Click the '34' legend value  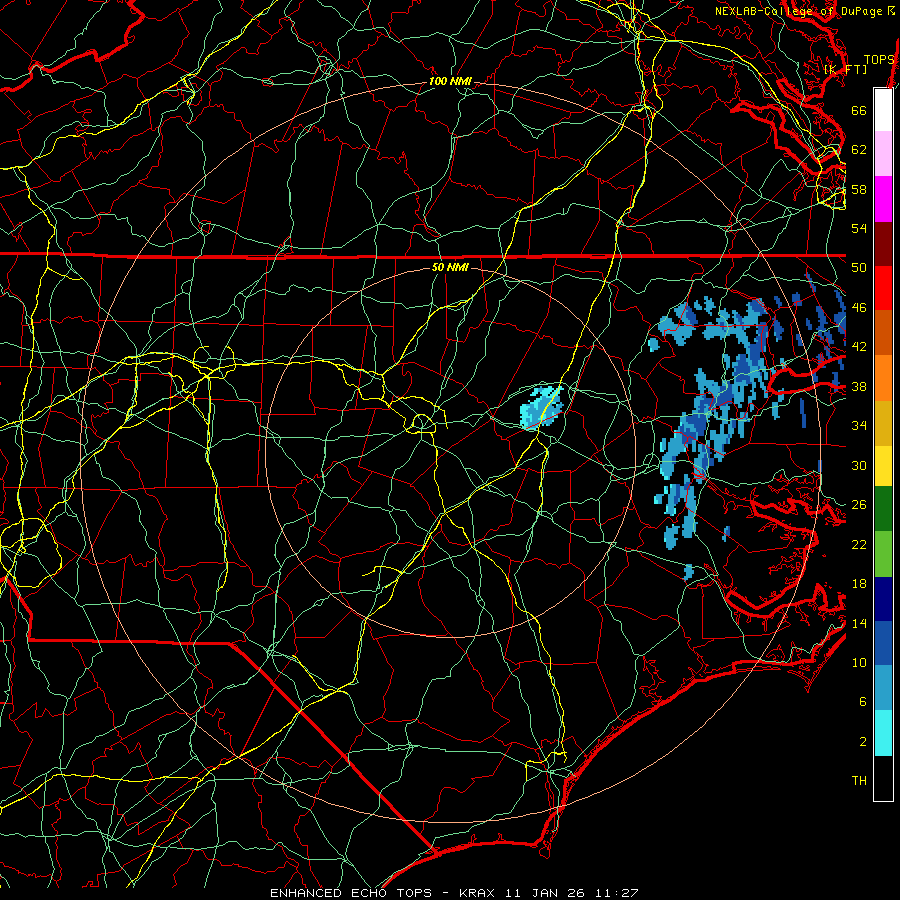coord(859,426)
